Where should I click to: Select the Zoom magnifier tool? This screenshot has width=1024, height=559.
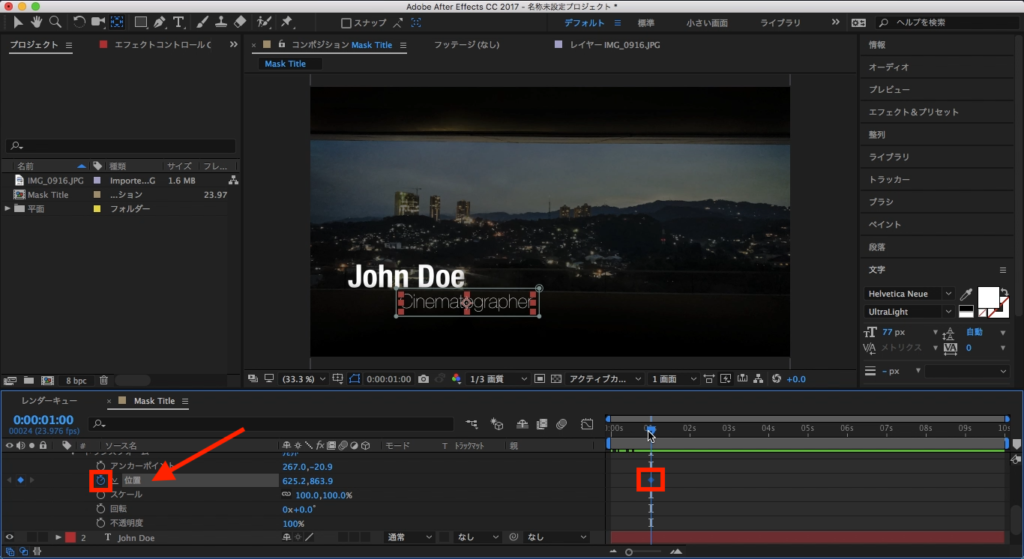[x=56, y=22]
